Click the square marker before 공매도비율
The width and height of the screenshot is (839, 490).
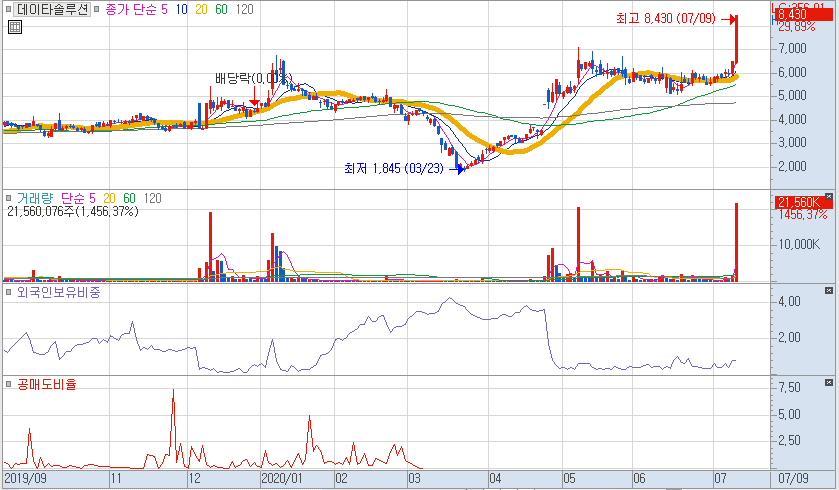click(x=9, y=384)
